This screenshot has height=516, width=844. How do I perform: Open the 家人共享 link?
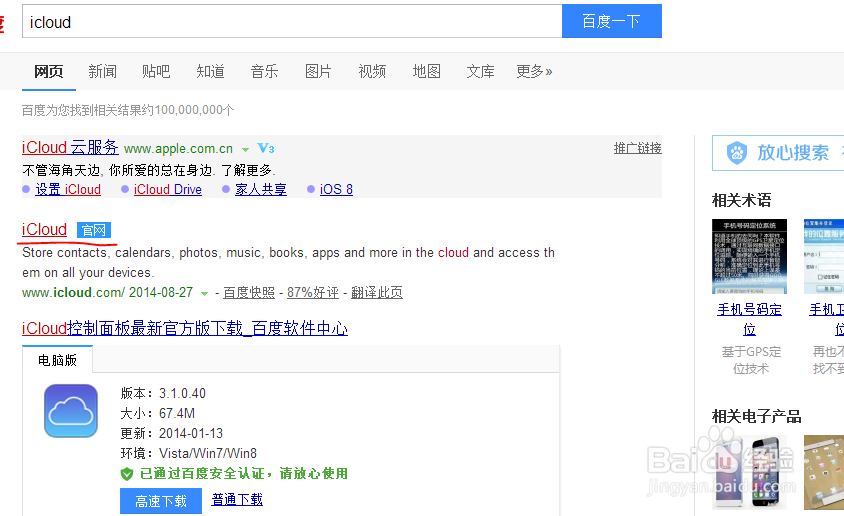(261, 189)
